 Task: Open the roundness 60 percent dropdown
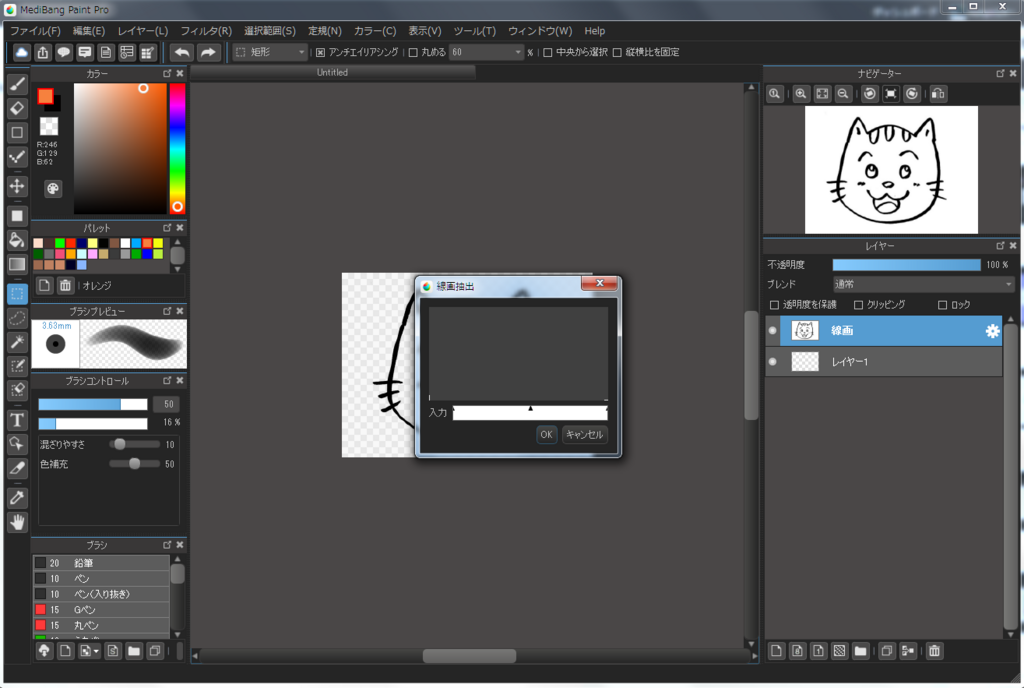coord(487,52)
